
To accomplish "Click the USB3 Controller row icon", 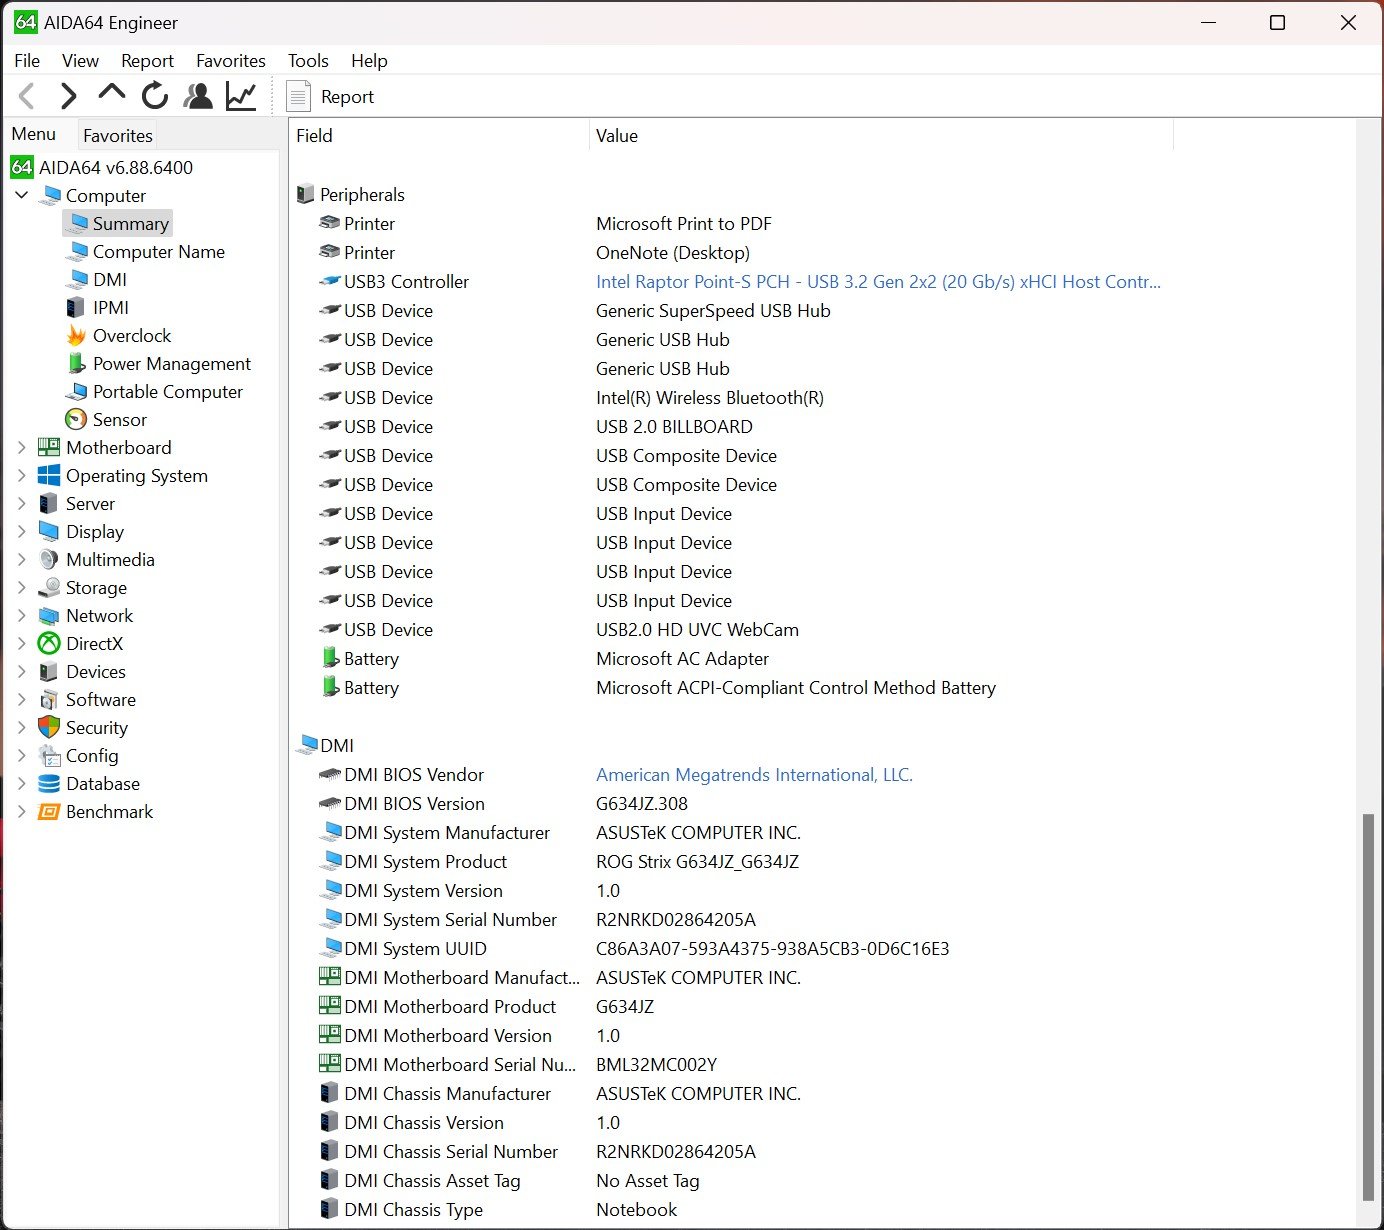I will pos(330,282).
